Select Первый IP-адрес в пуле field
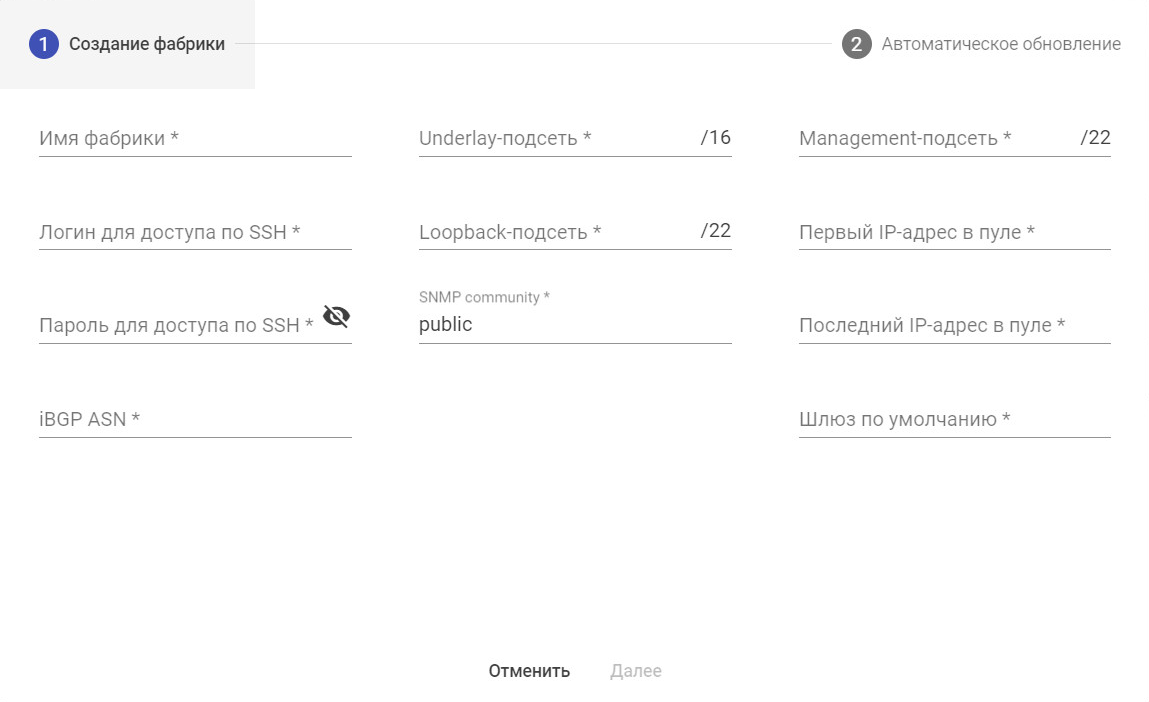Screen dimensions: 1149x702 (x=954, y=232)
